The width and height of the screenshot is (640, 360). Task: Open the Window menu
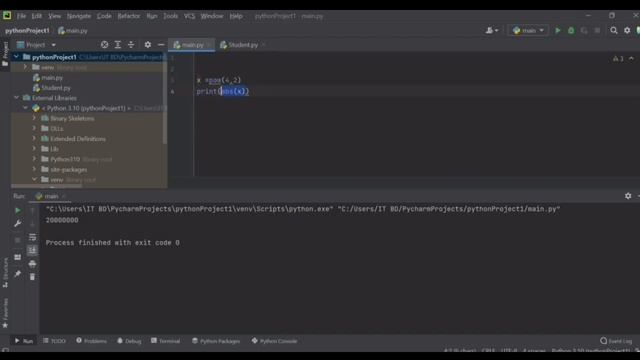[212, 16]
